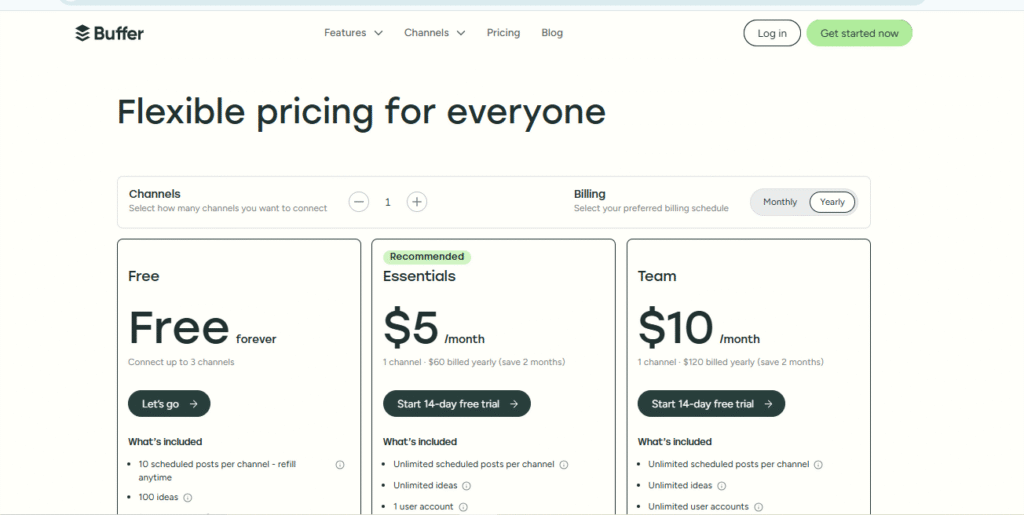Click 'Connect up to 3 channels' text
Viewport: 1024px width, 515px height.
tap(181, 362)
